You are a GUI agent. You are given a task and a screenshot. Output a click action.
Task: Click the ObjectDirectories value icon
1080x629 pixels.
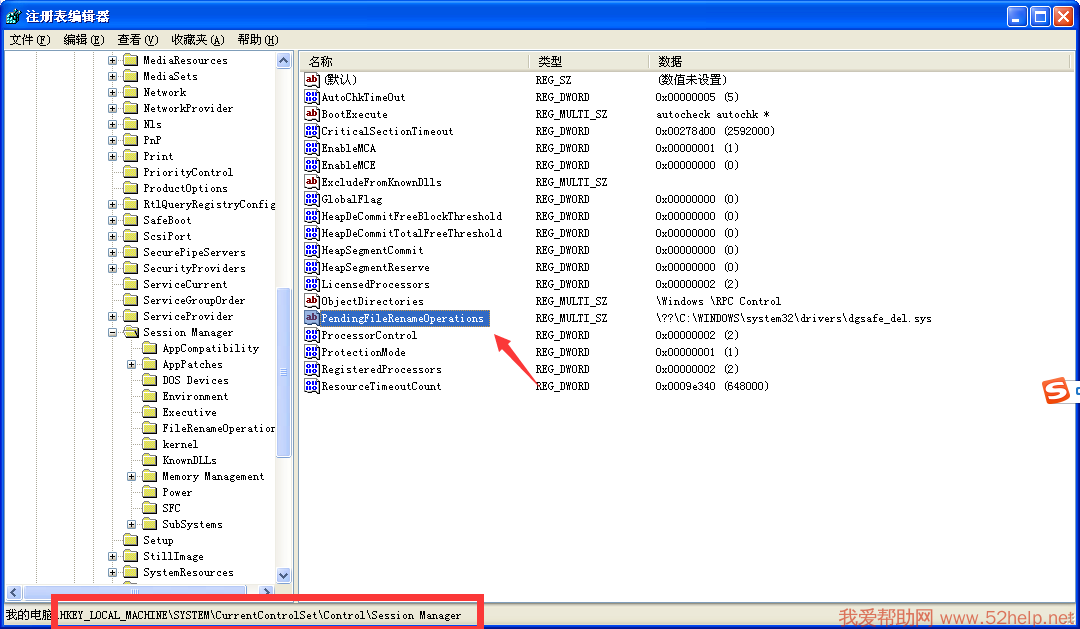click(x=312, y=301)
